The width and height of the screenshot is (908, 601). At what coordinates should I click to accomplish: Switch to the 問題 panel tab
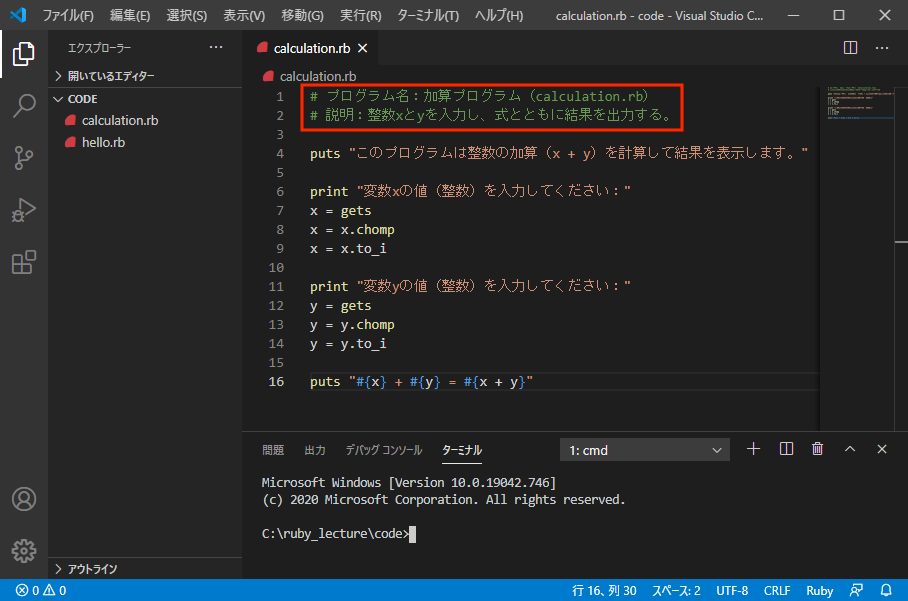[x=273, y=450]
